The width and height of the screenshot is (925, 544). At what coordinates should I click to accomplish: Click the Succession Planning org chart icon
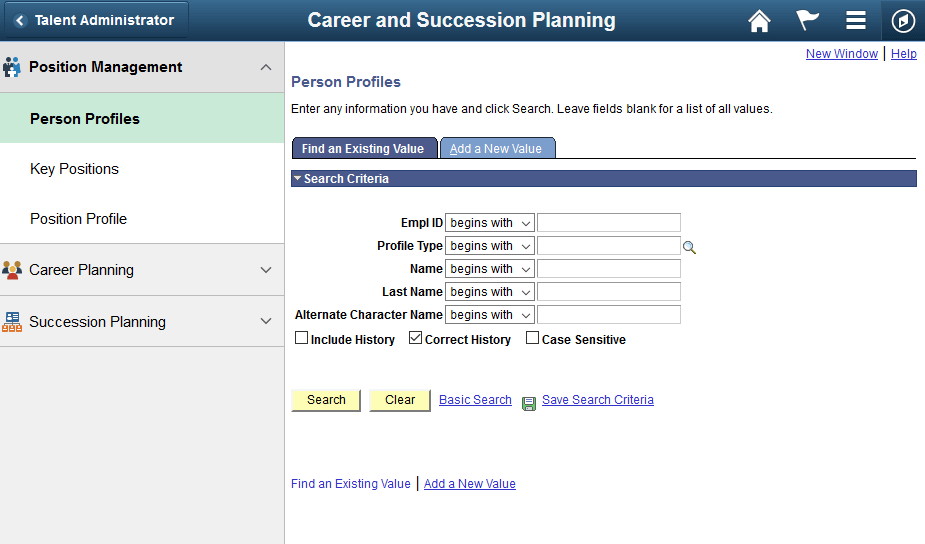[12, 322]
